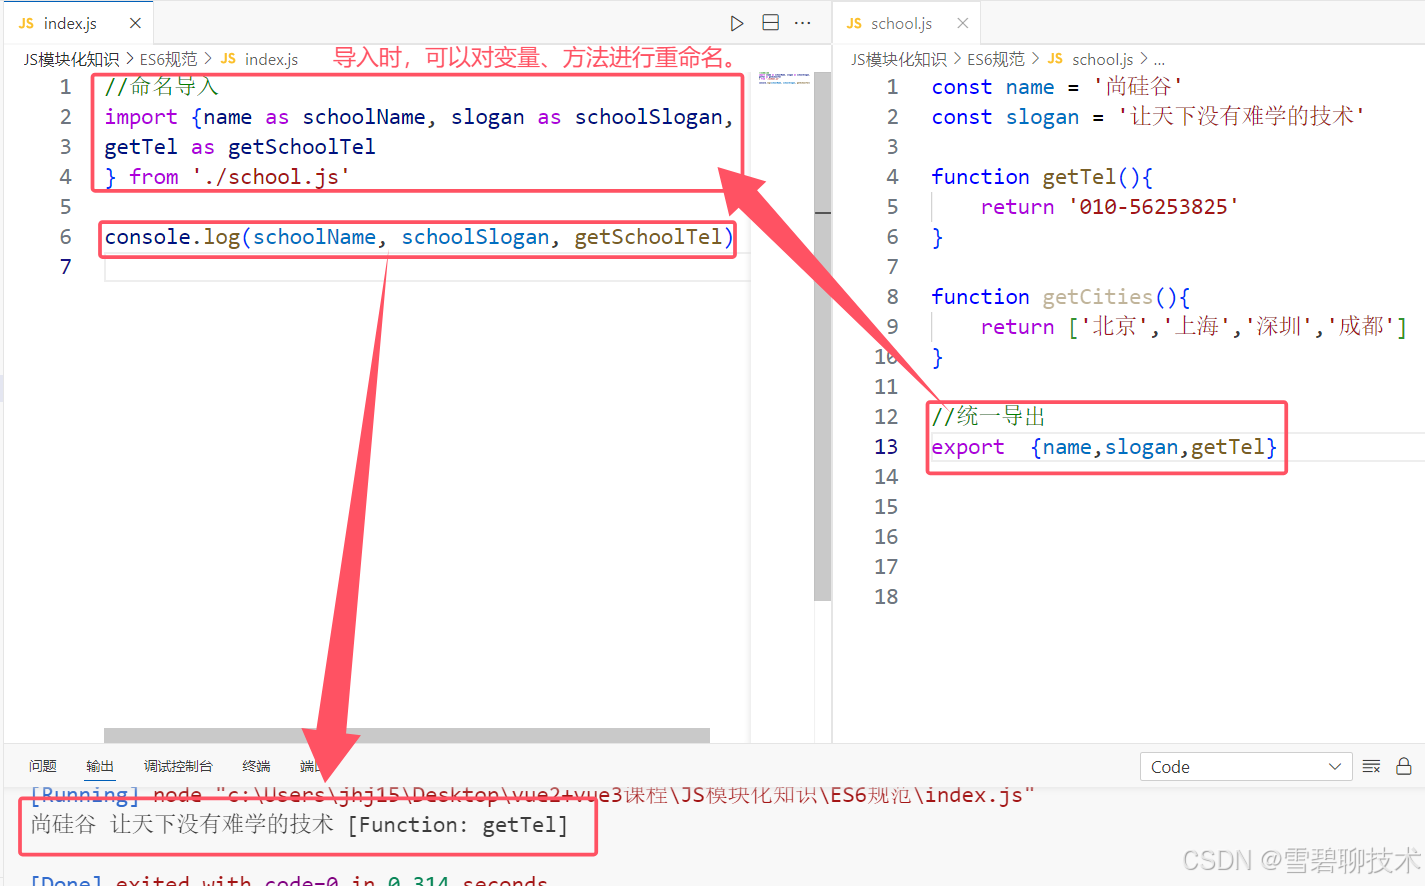Click the index.js vertical scrollbar
The width and height of the screenshot is (1425, 886).
pyautogui.click(x=822, y=336)
